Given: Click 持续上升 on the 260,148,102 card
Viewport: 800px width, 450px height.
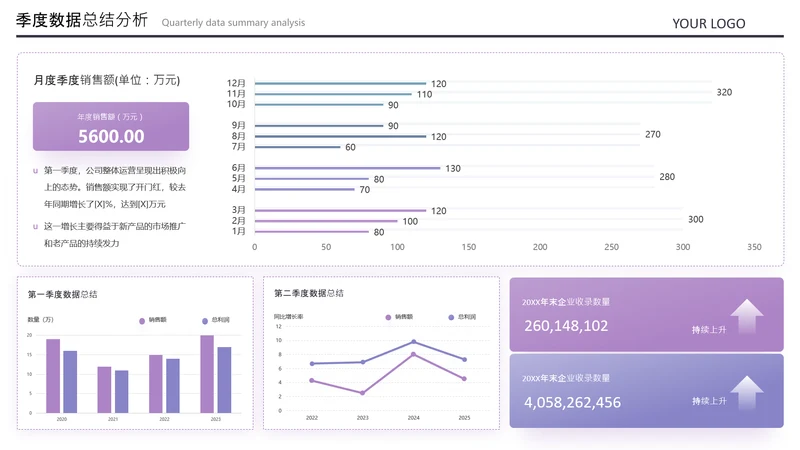Looking at the screenshot, I should click(x=709, y=330).
